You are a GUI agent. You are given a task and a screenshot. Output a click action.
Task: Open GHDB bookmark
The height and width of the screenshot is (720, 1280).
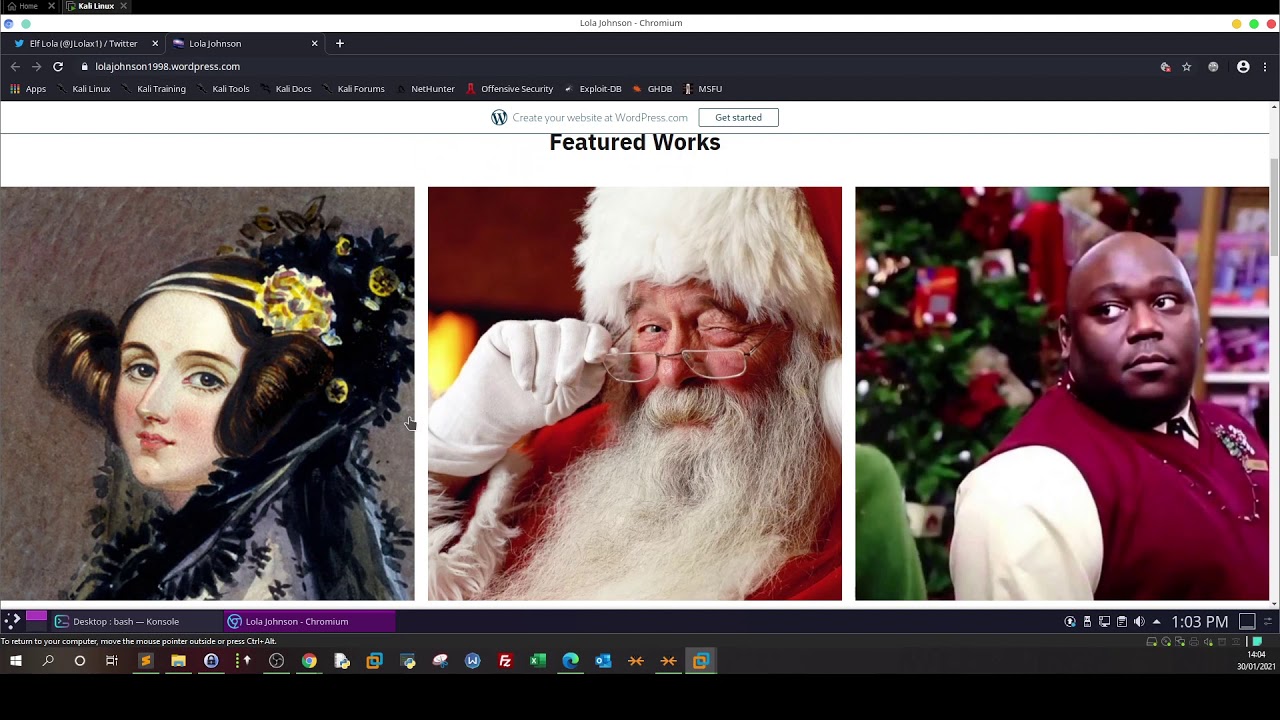pyautogui.click(x=652, y=89)
